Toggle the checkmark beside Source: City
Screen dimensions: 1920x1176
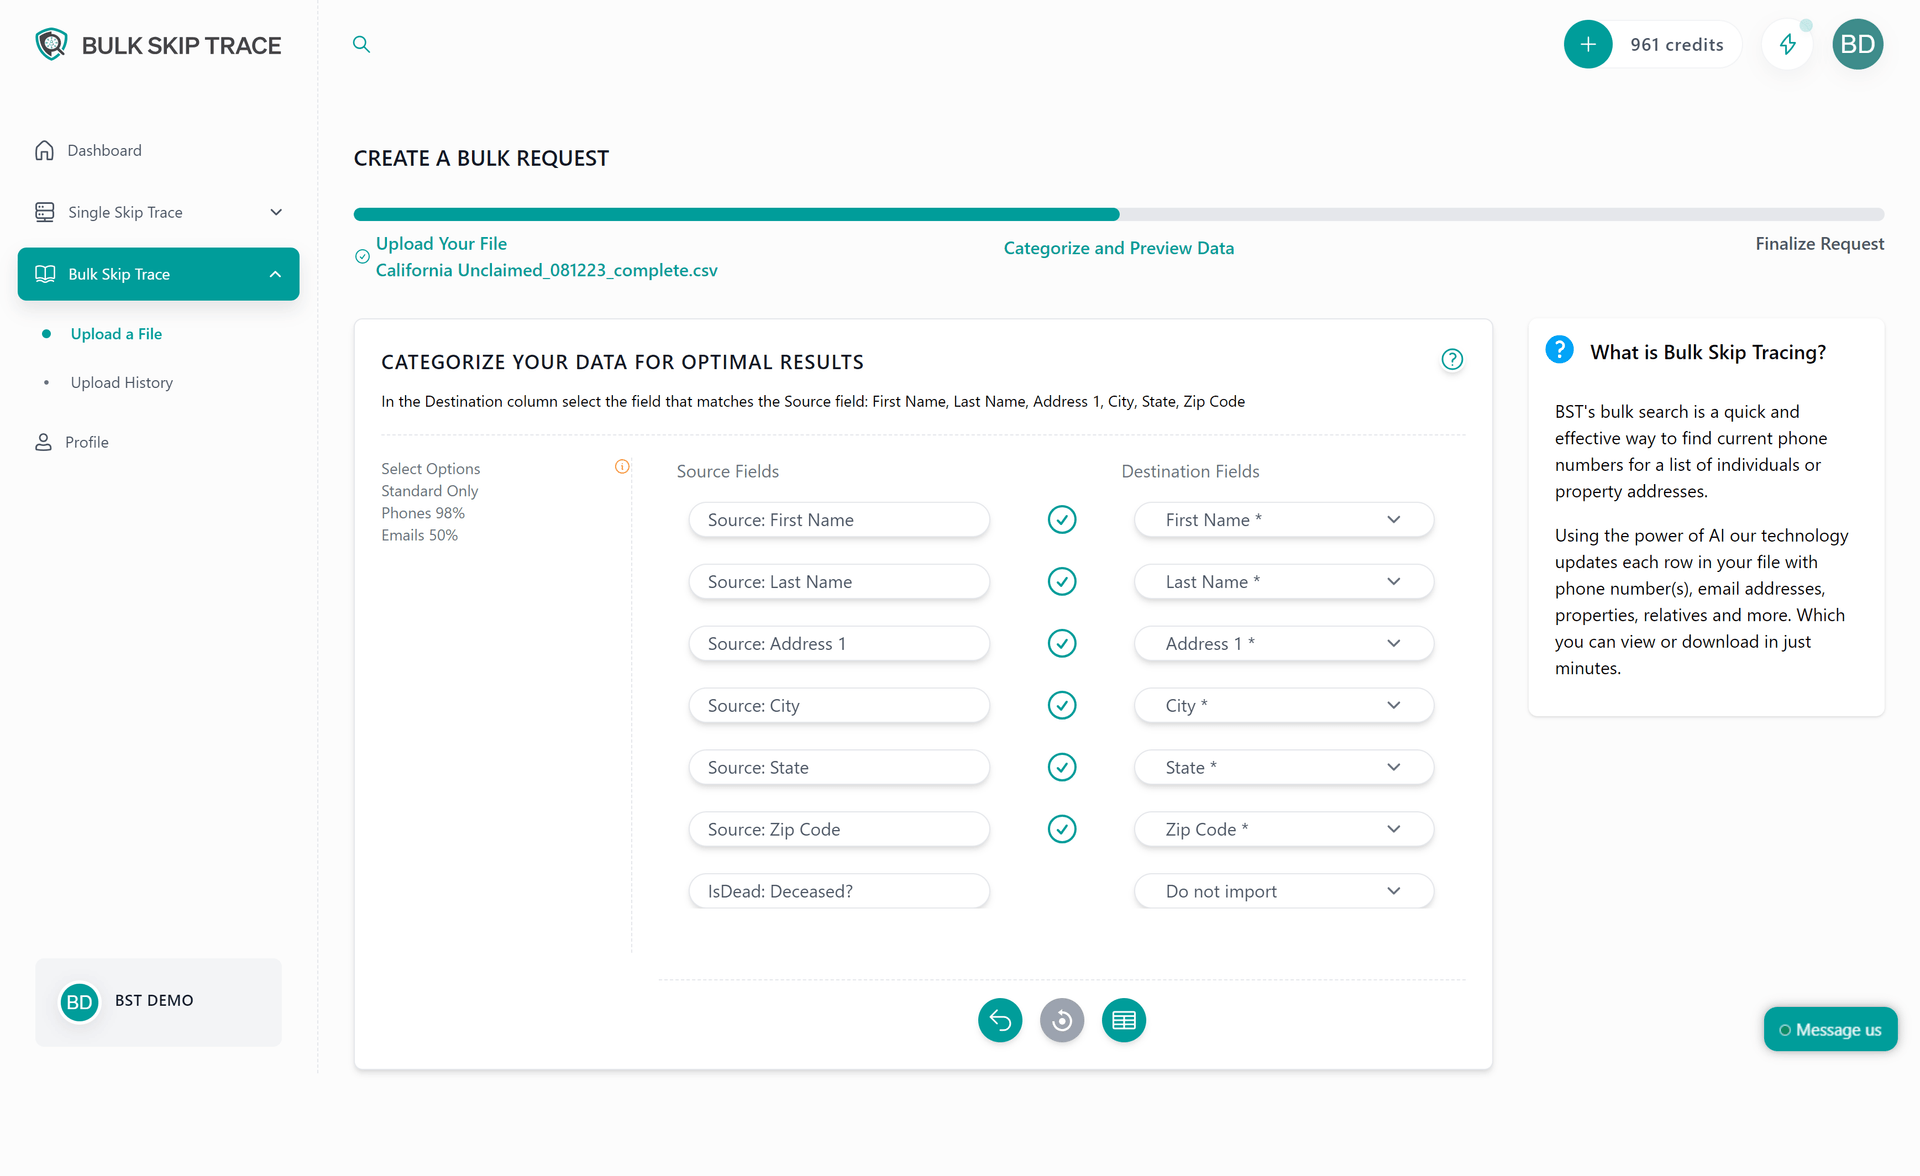(x=1061, y=705)
